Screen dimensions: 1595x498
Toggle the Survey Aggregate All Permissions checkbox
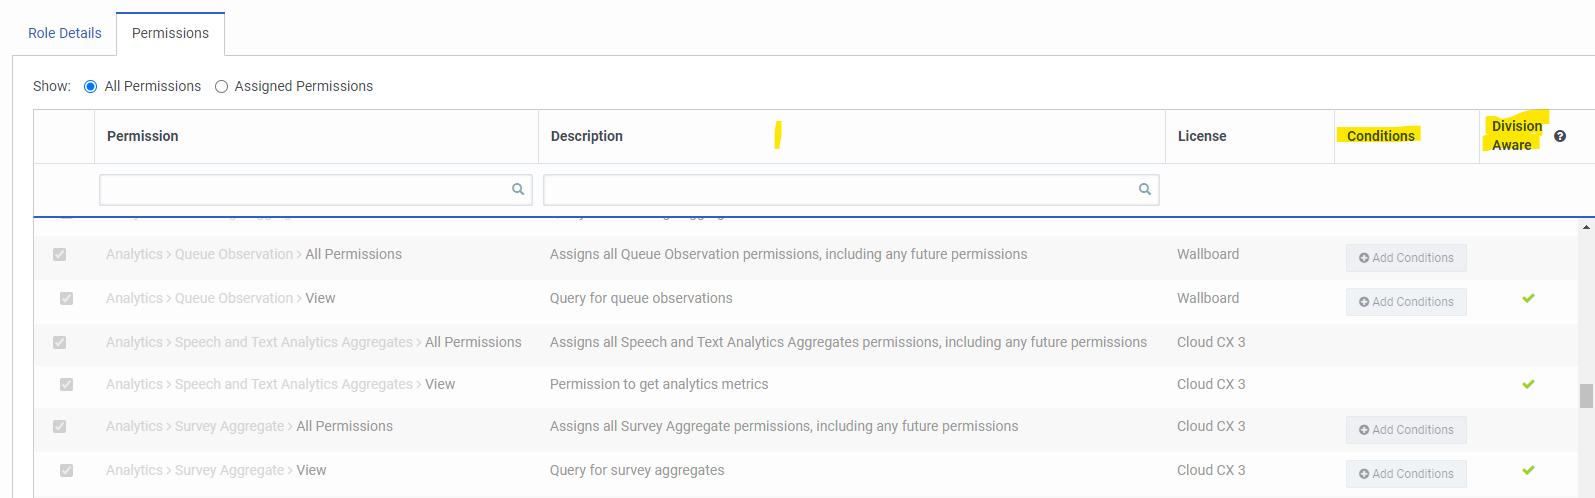pos(60,427)
